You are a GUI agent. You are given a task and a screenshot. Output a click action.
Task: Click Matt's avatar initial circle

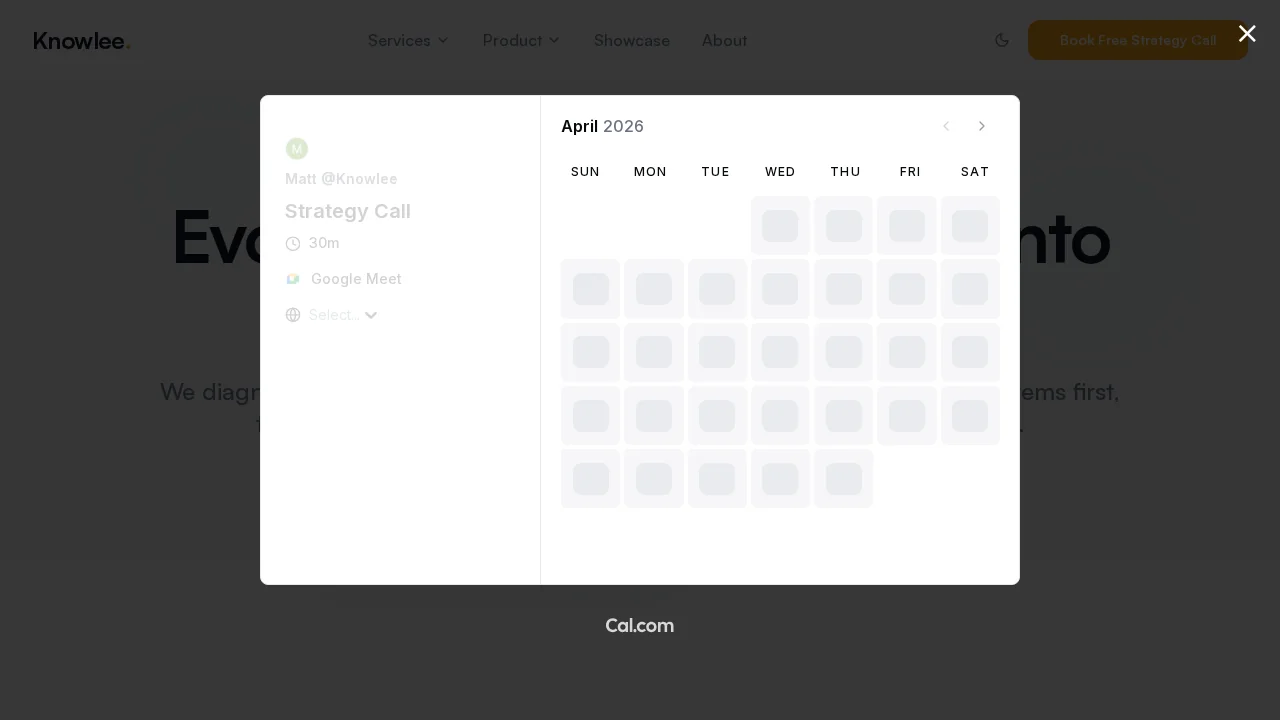pyautogui.click(x=297, y=148)
